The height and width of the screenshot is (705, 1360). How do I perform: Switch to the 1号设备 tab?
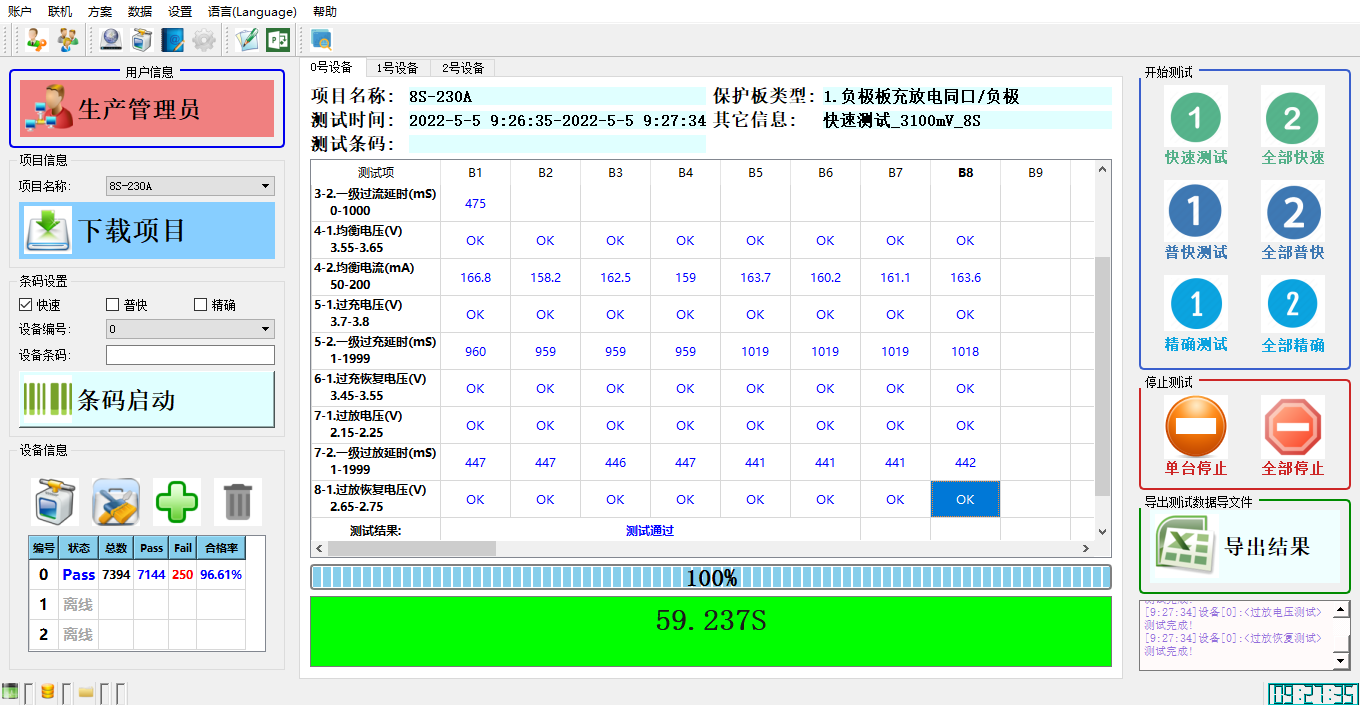[x=397, y=68]
